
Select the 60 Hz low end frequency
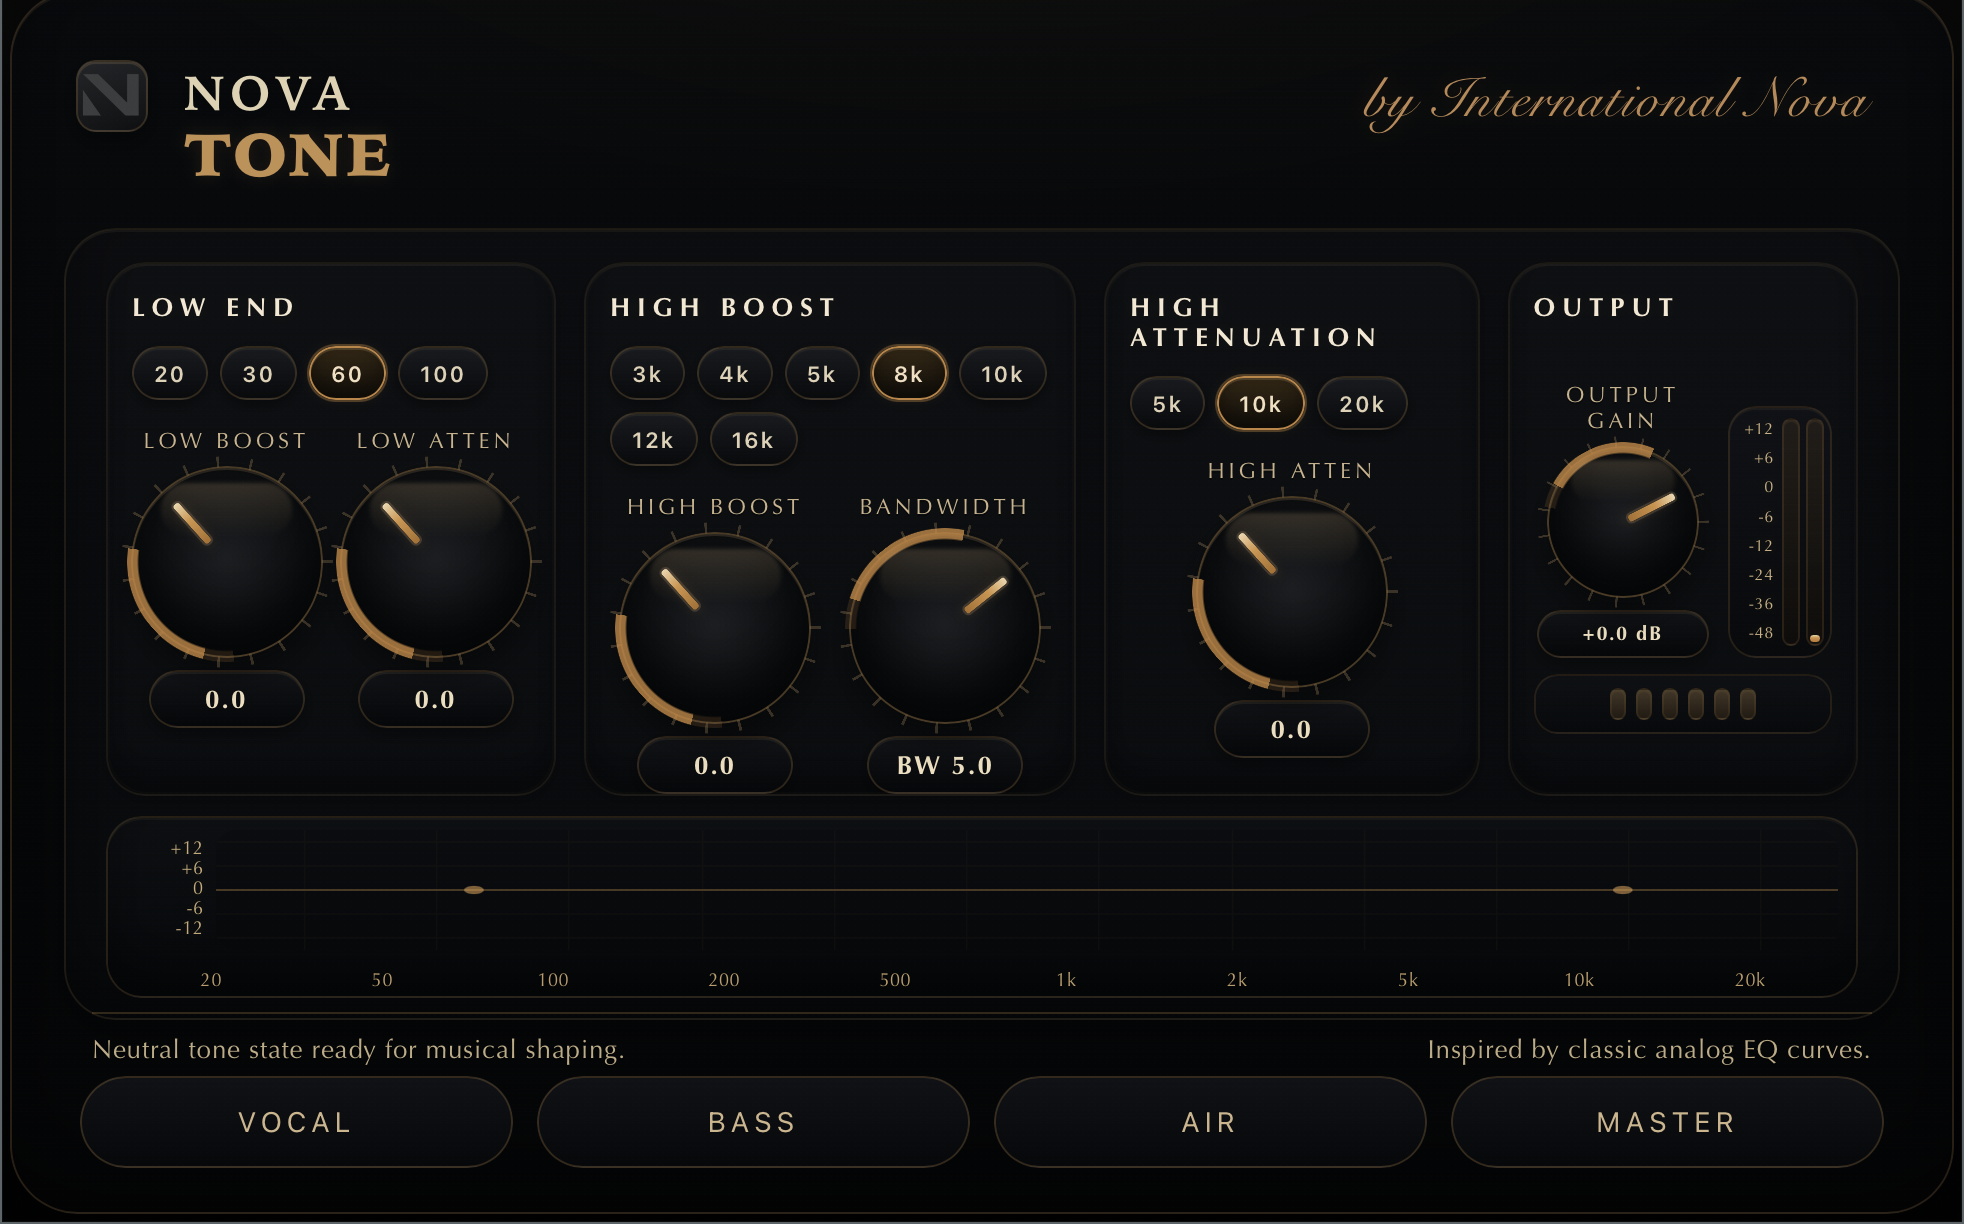tap(347, 374)
